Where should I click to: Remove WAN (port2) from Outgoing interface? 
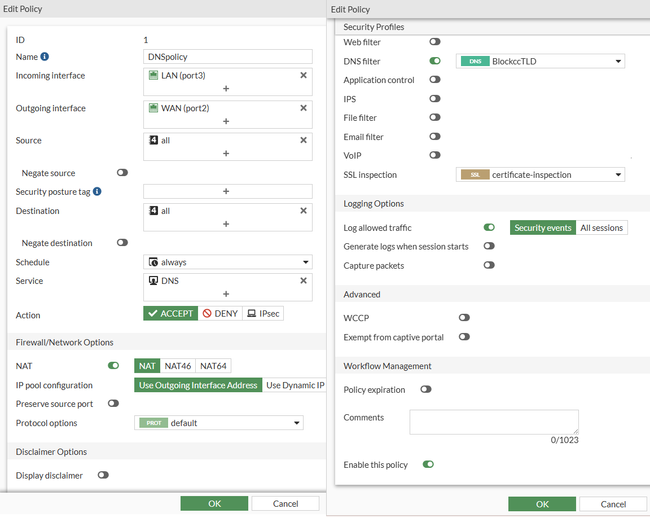pyautogui.click(x=303, y=107)
